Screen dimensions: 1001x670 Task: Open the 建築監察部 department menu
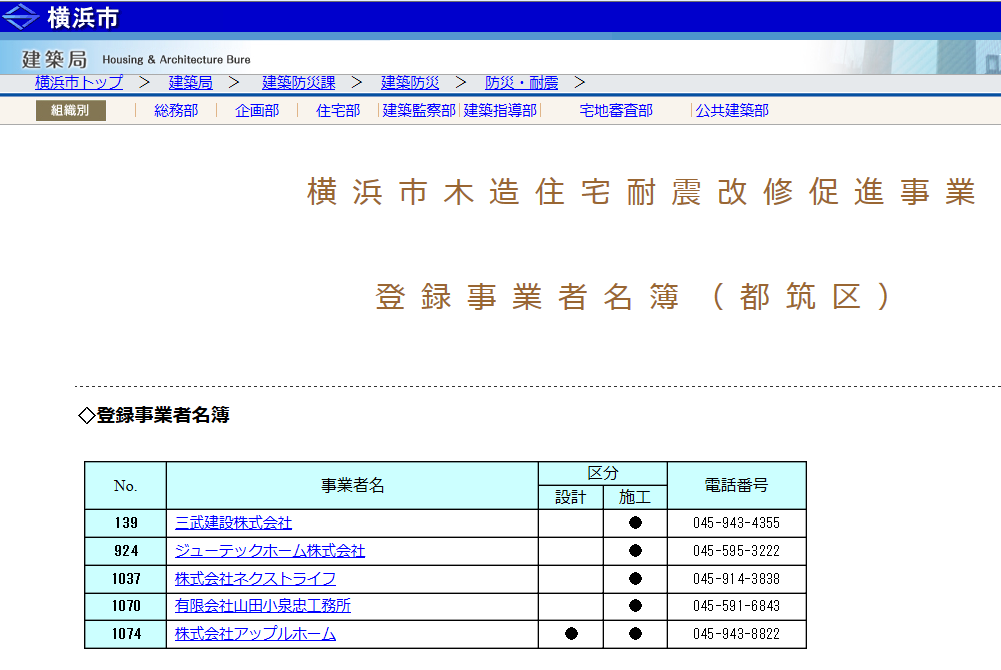coord(419,111)
